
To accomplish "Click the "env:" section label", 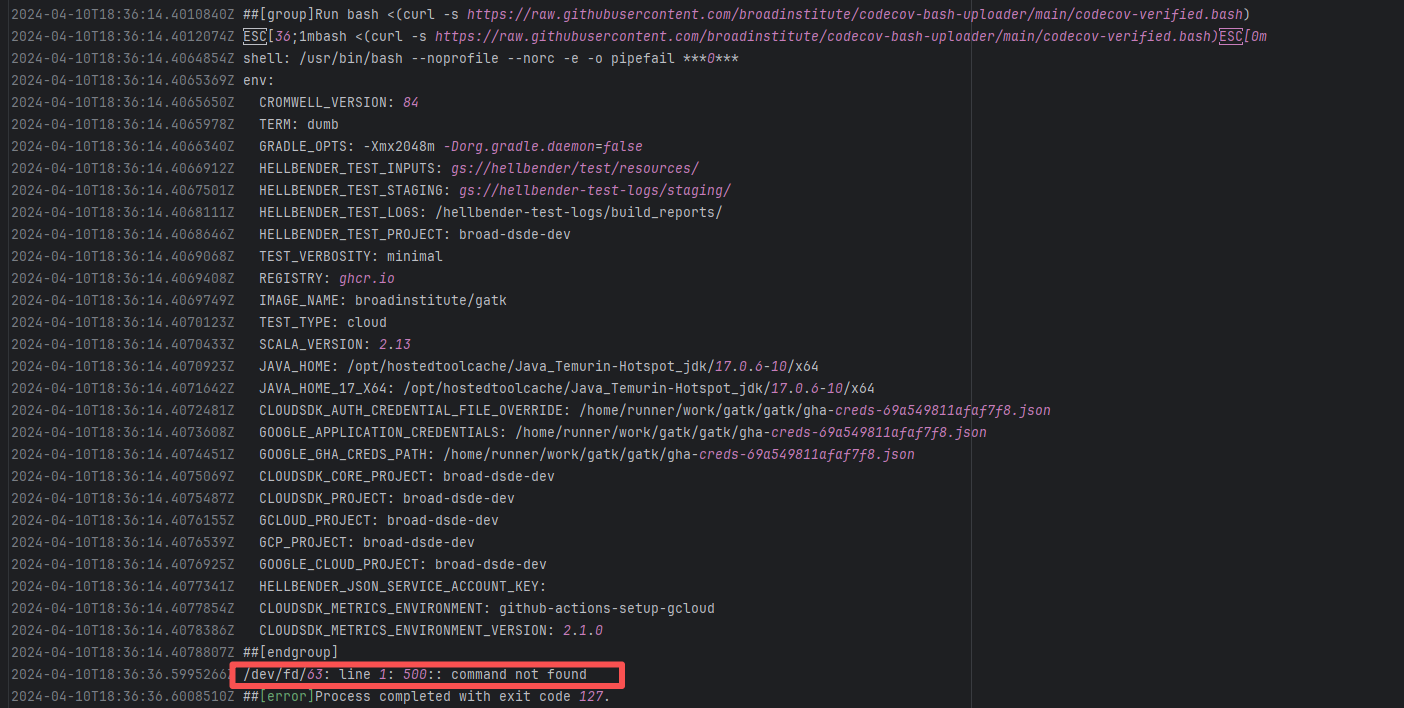I will tap(258, 80).
